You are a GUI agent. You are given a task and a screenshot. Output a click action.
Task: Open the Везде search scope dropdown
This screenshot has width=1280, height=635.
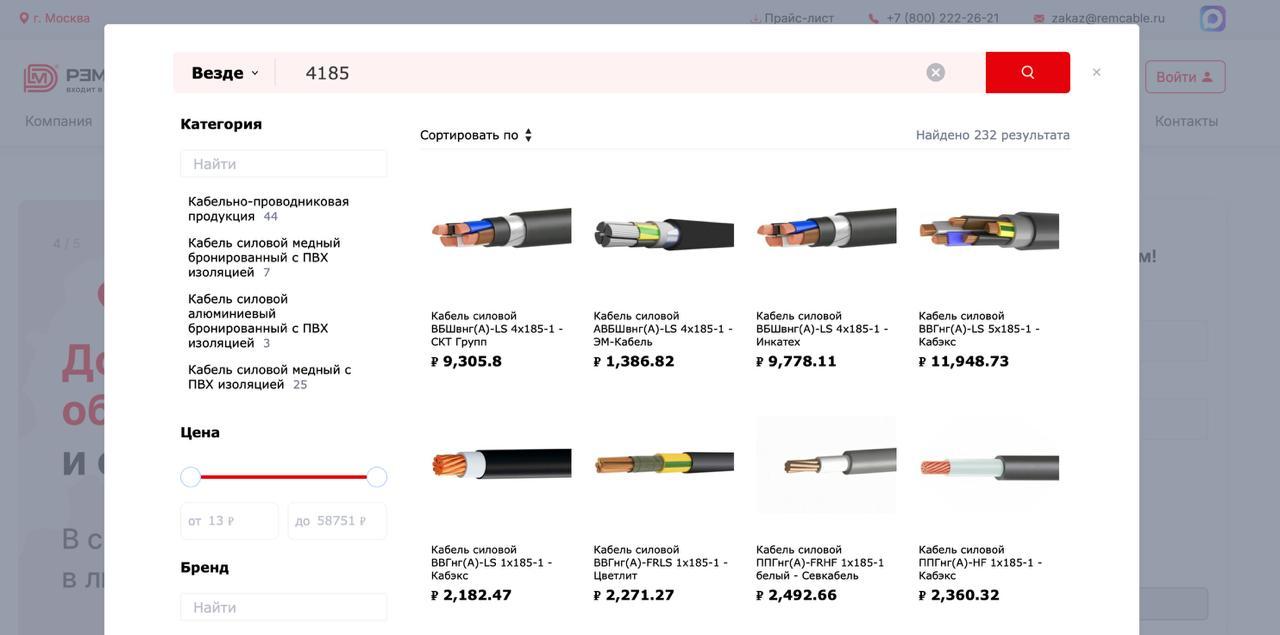click(225, 73)
